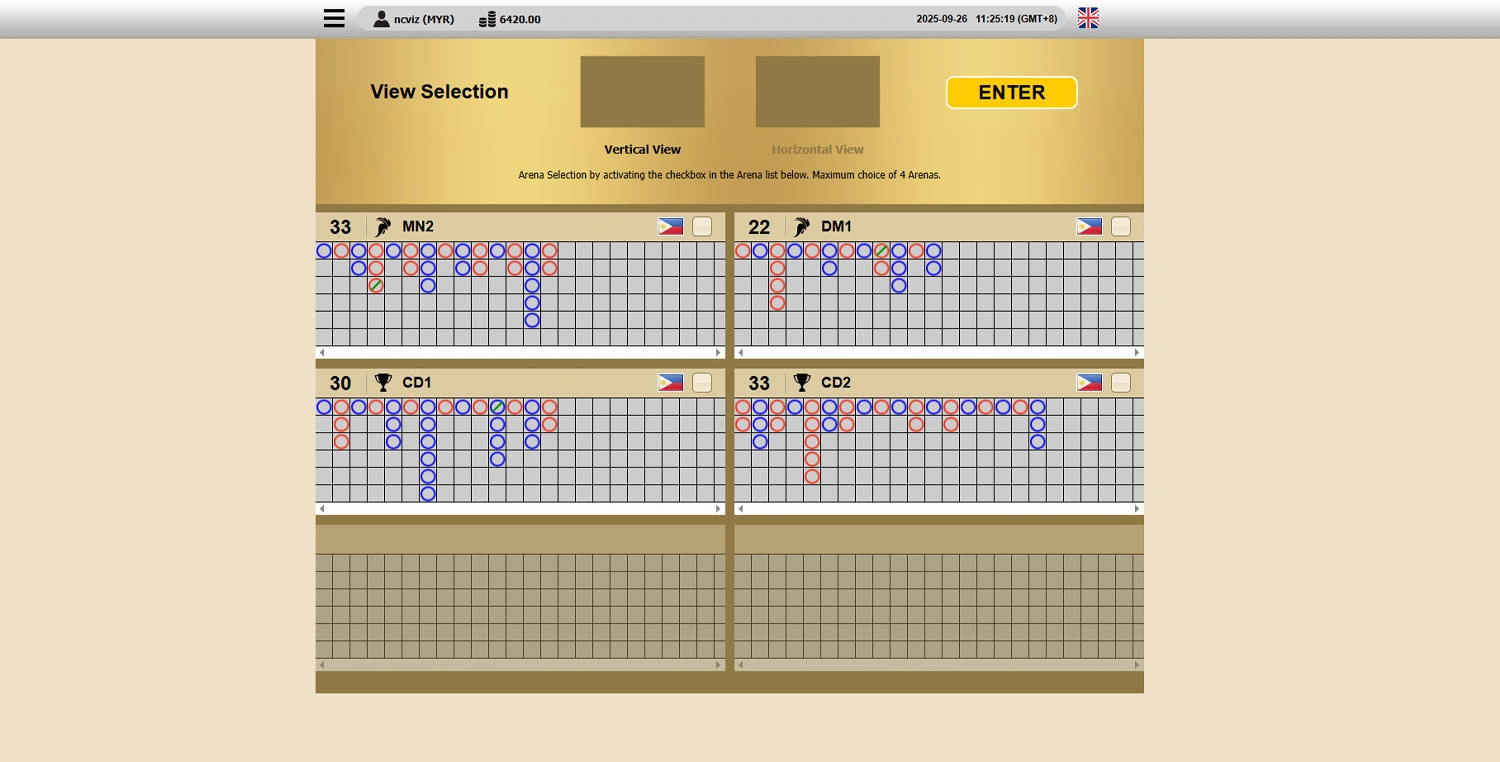Enable the MN2 arena checkbox

click(702, 227)
